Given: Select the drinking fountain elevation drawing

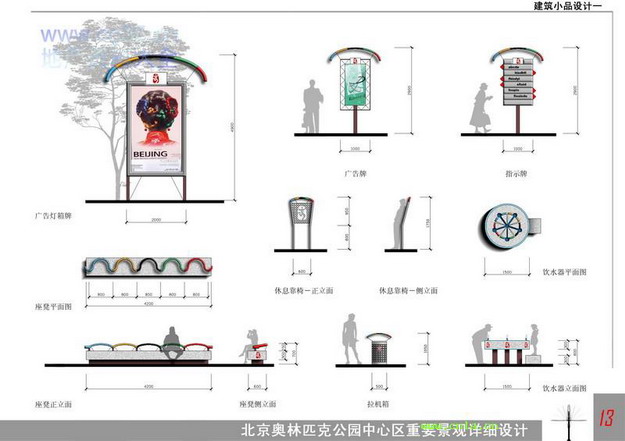Looking at the screenshot, I should tap(507, 351).
